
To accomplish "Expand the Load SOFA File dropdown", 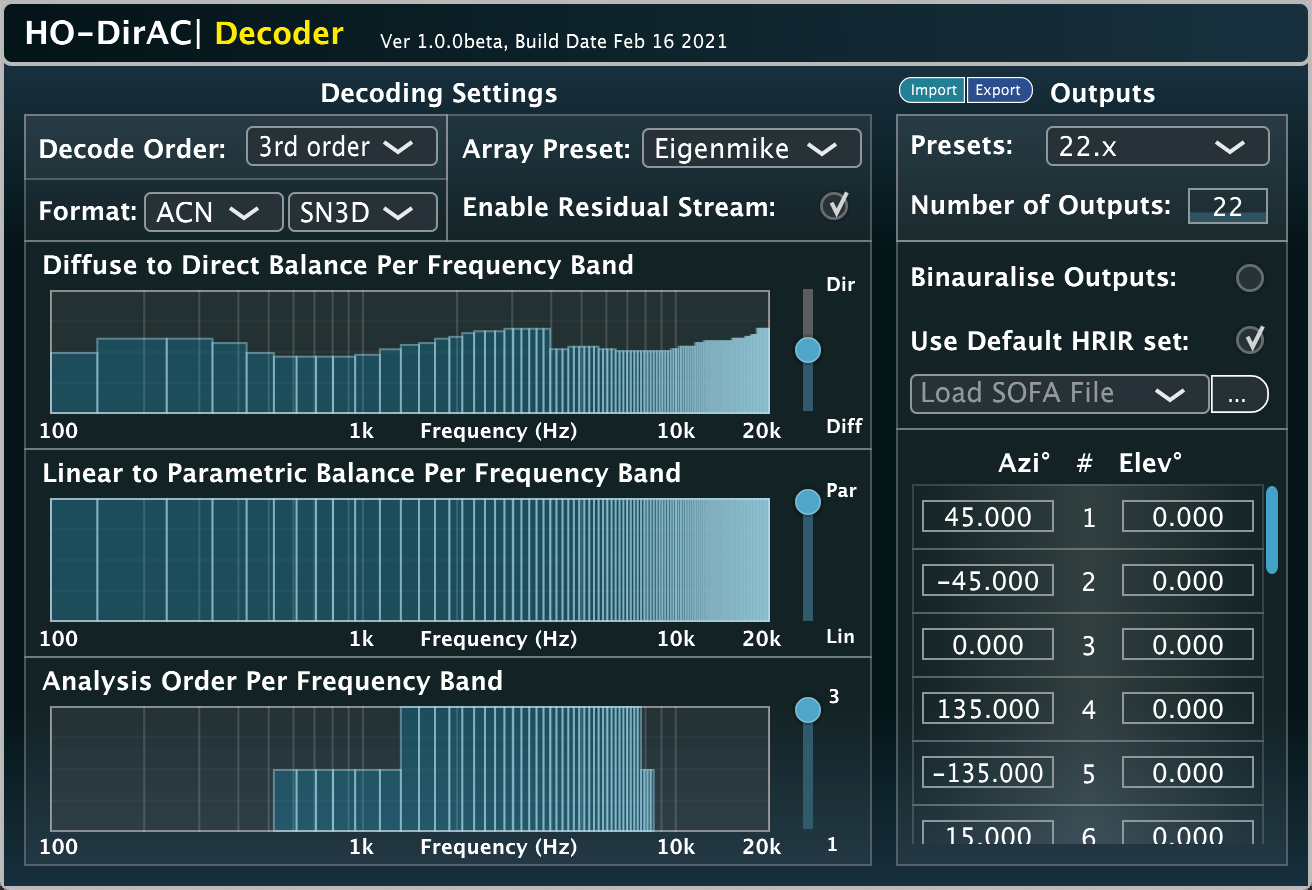I will click(1059, 394).
